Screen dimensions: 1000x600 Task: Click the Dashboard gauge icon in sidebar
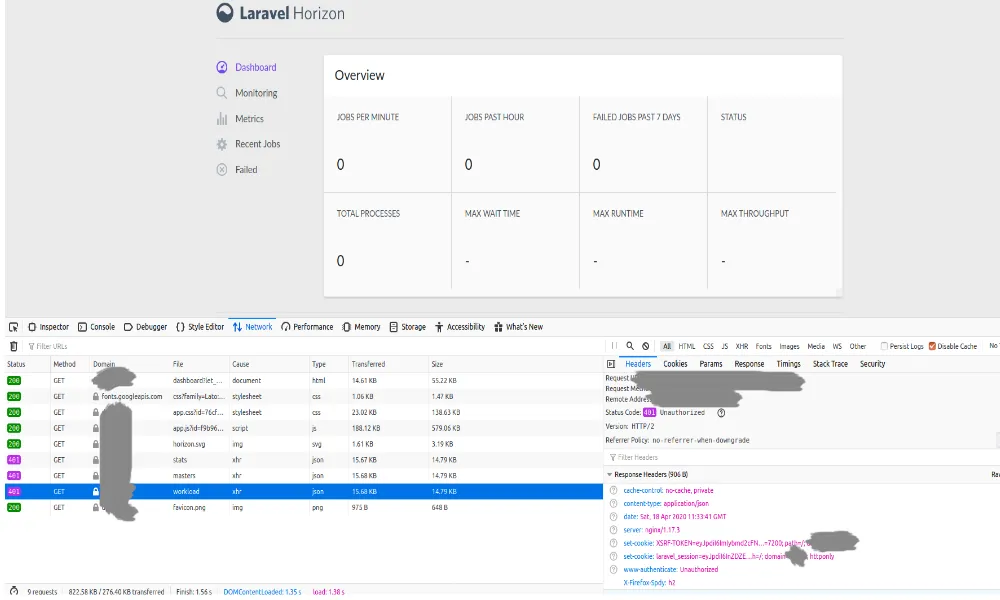pos(221,67)
